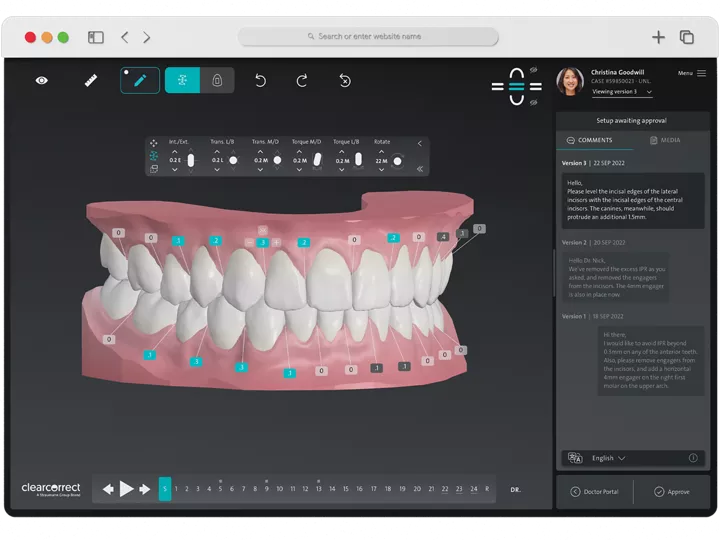Image resolution: width=720 pixels, height=540 pixels.
Task: Switch to the Media tab
Action: [x=665, y=140]
